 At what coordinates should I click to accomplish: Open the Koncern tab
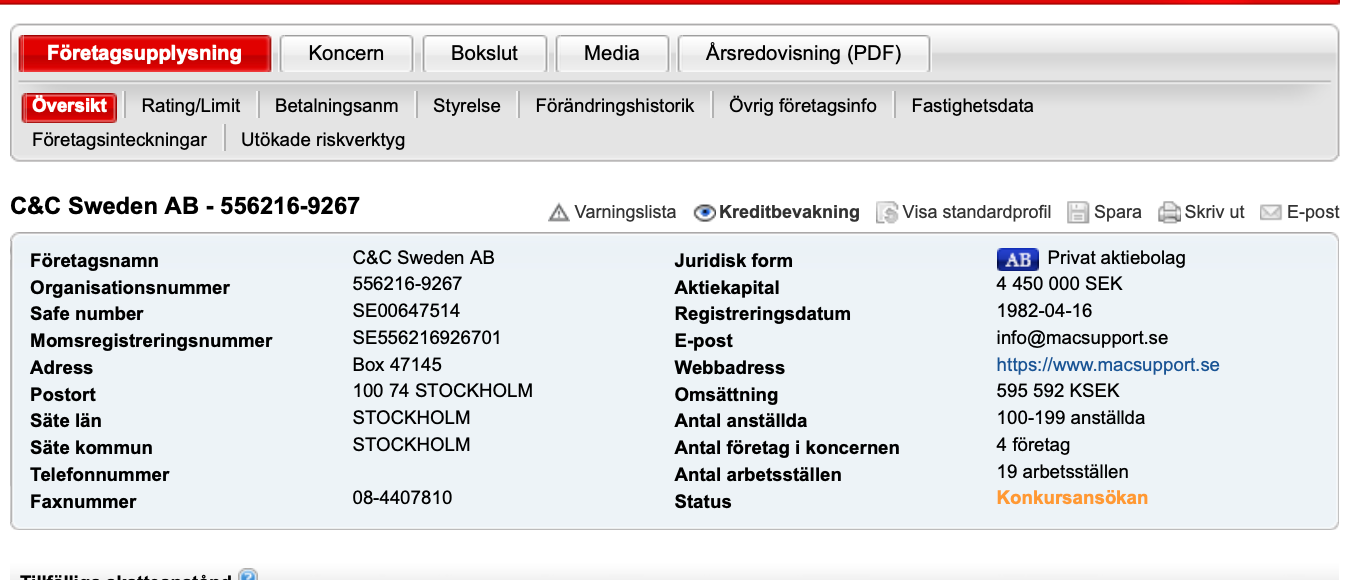coord(346,54)
